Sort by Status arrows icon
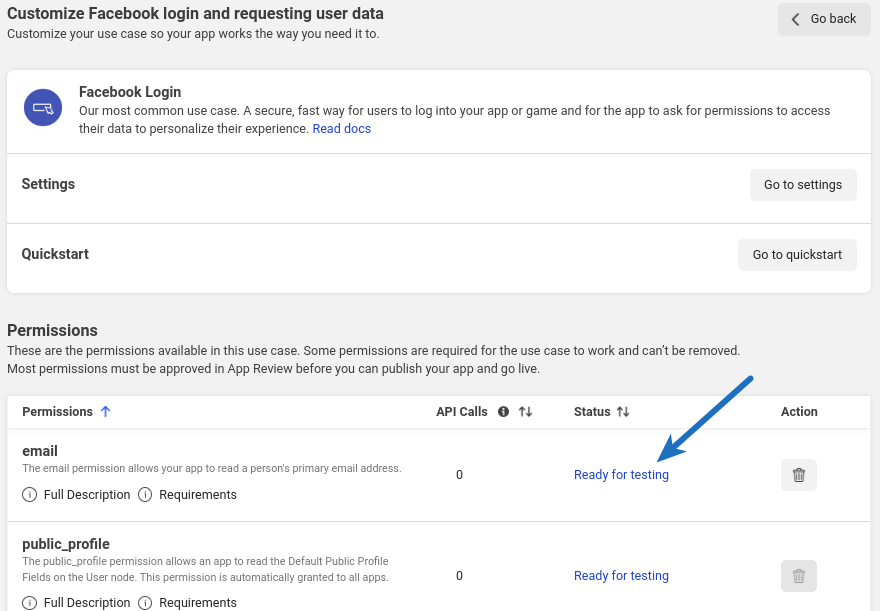 click(x=623, y=411)
